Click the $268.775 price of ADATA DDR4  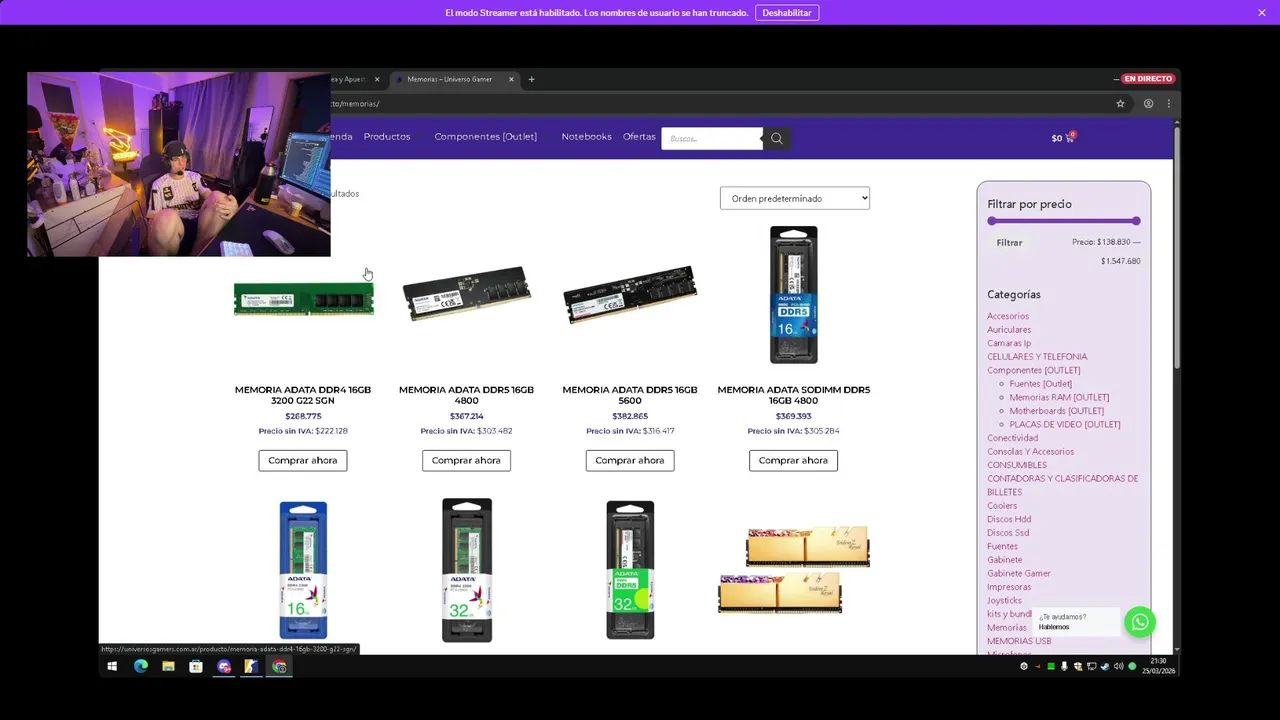303,416
